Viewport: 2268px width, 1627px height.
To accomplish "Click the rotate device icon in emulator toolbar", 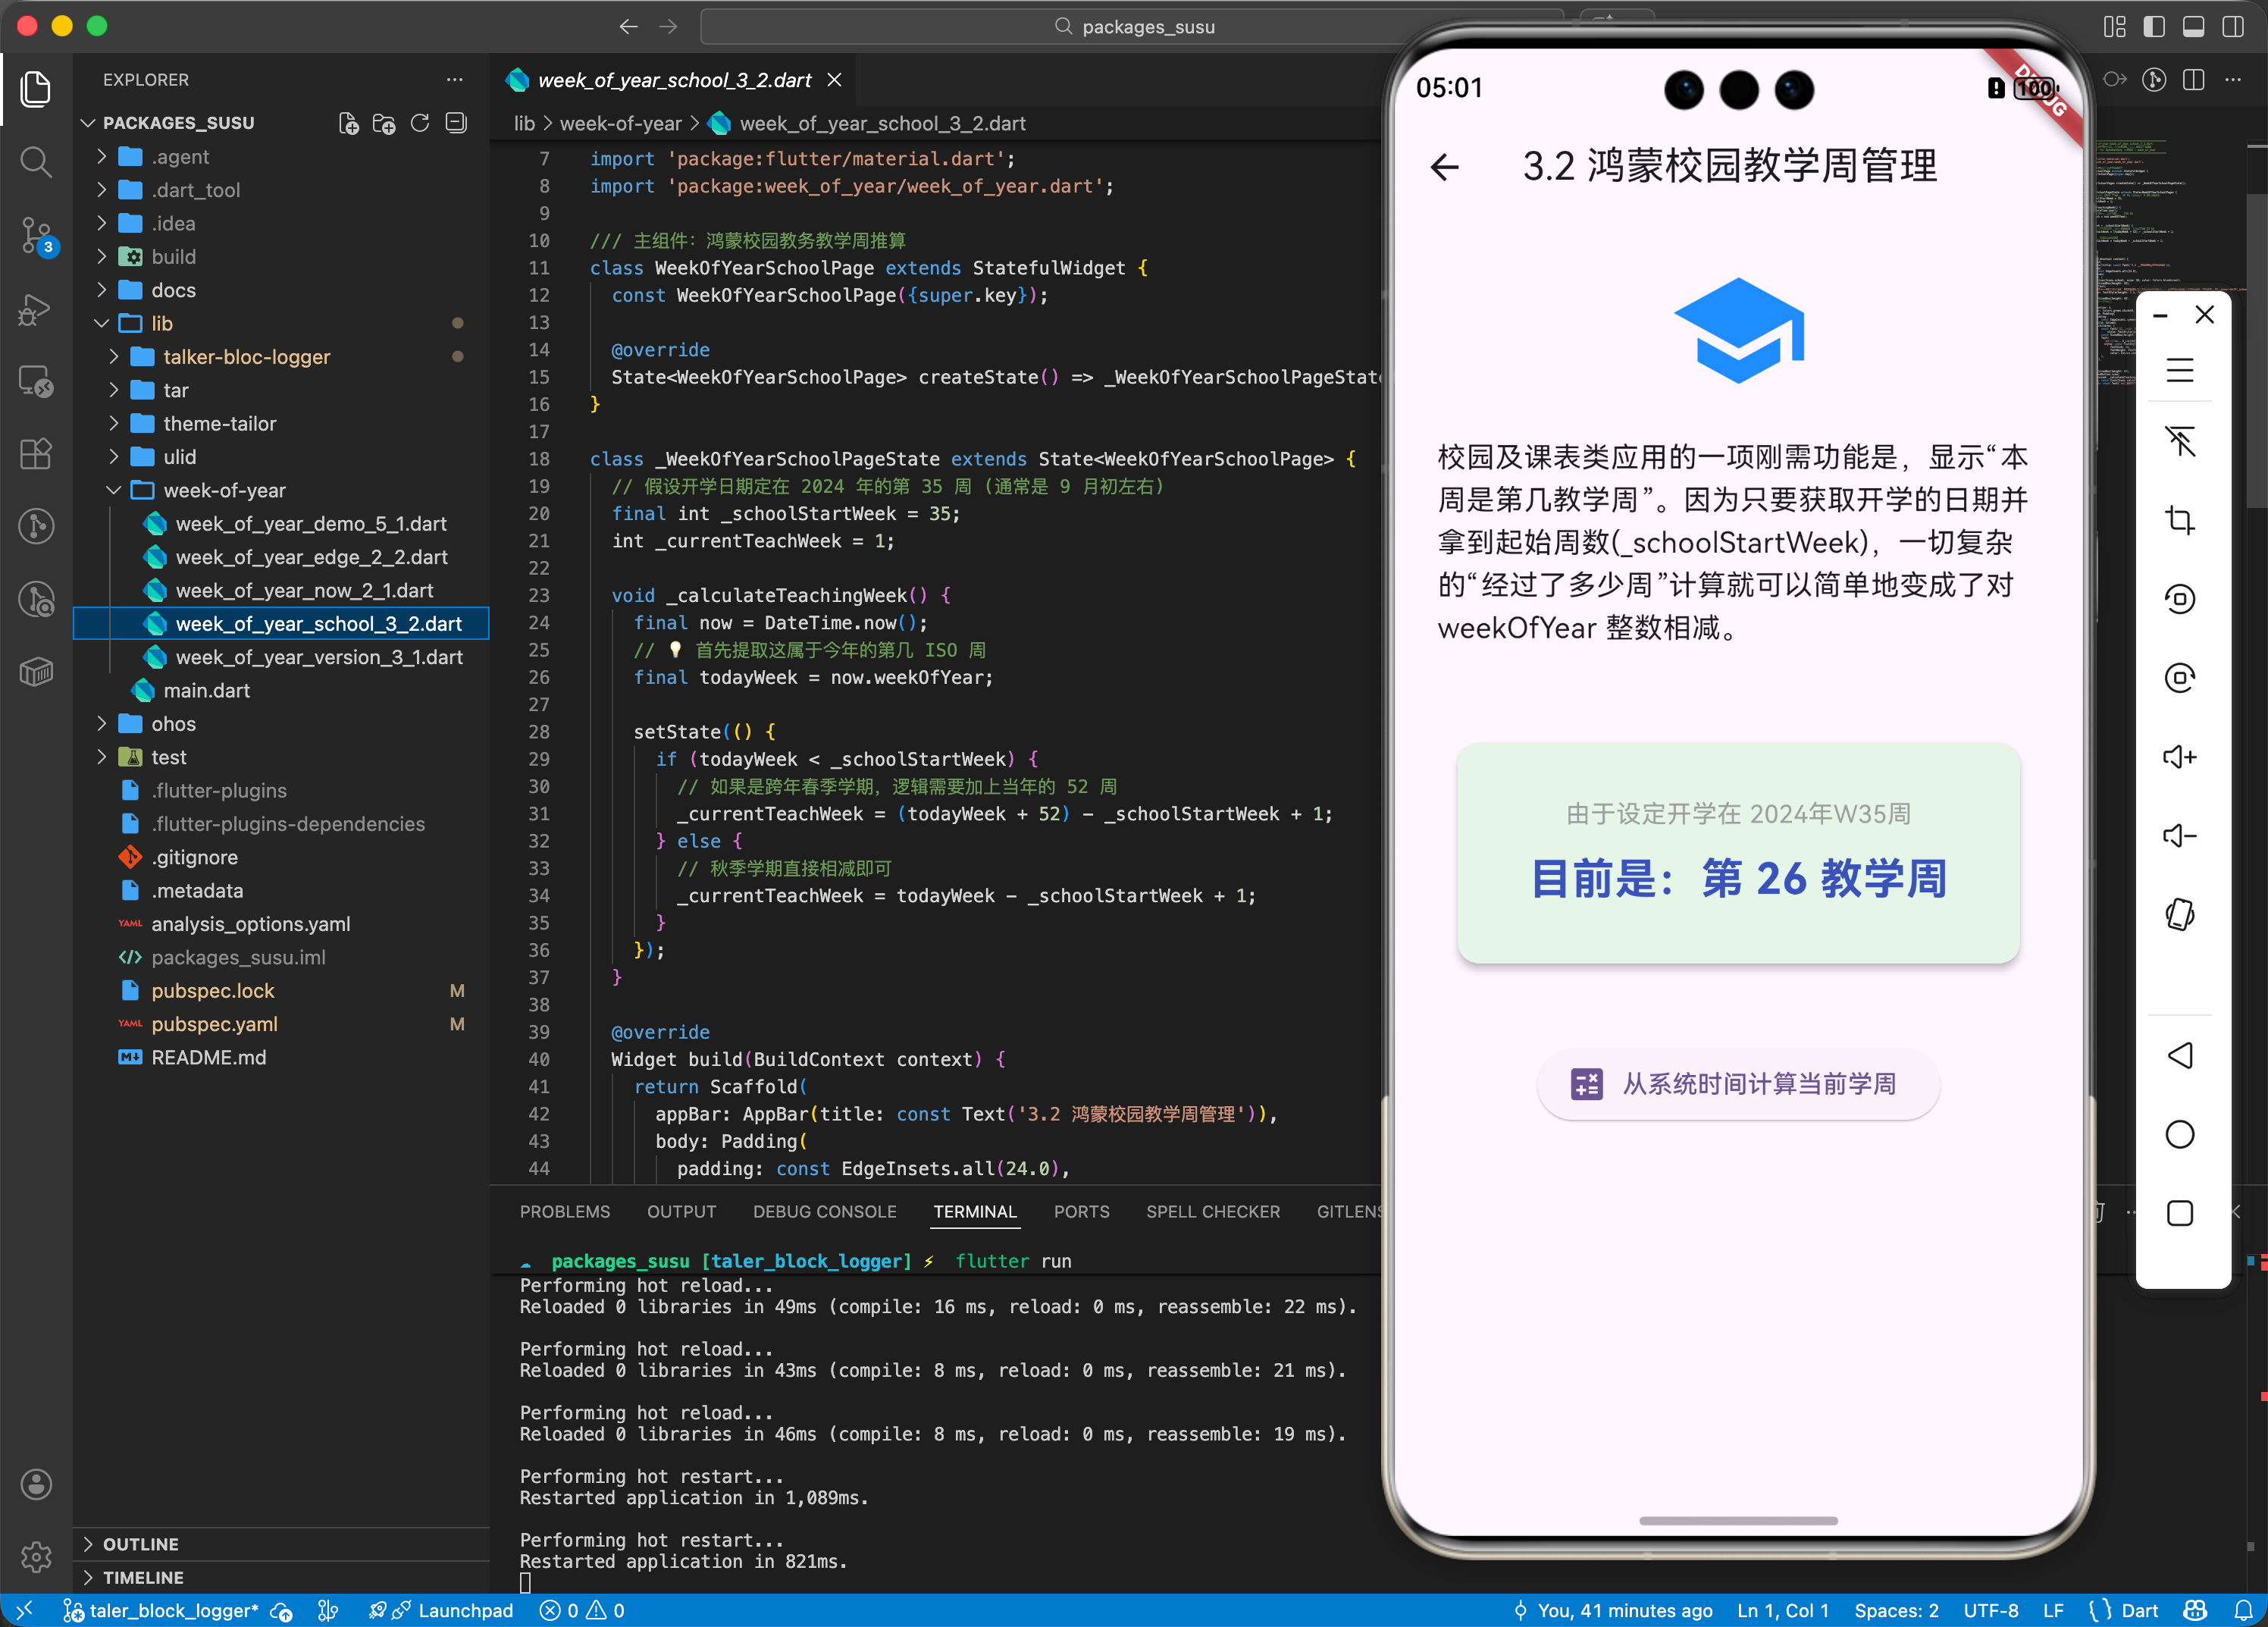I will pyautogui.click(x=2181, y=913).
